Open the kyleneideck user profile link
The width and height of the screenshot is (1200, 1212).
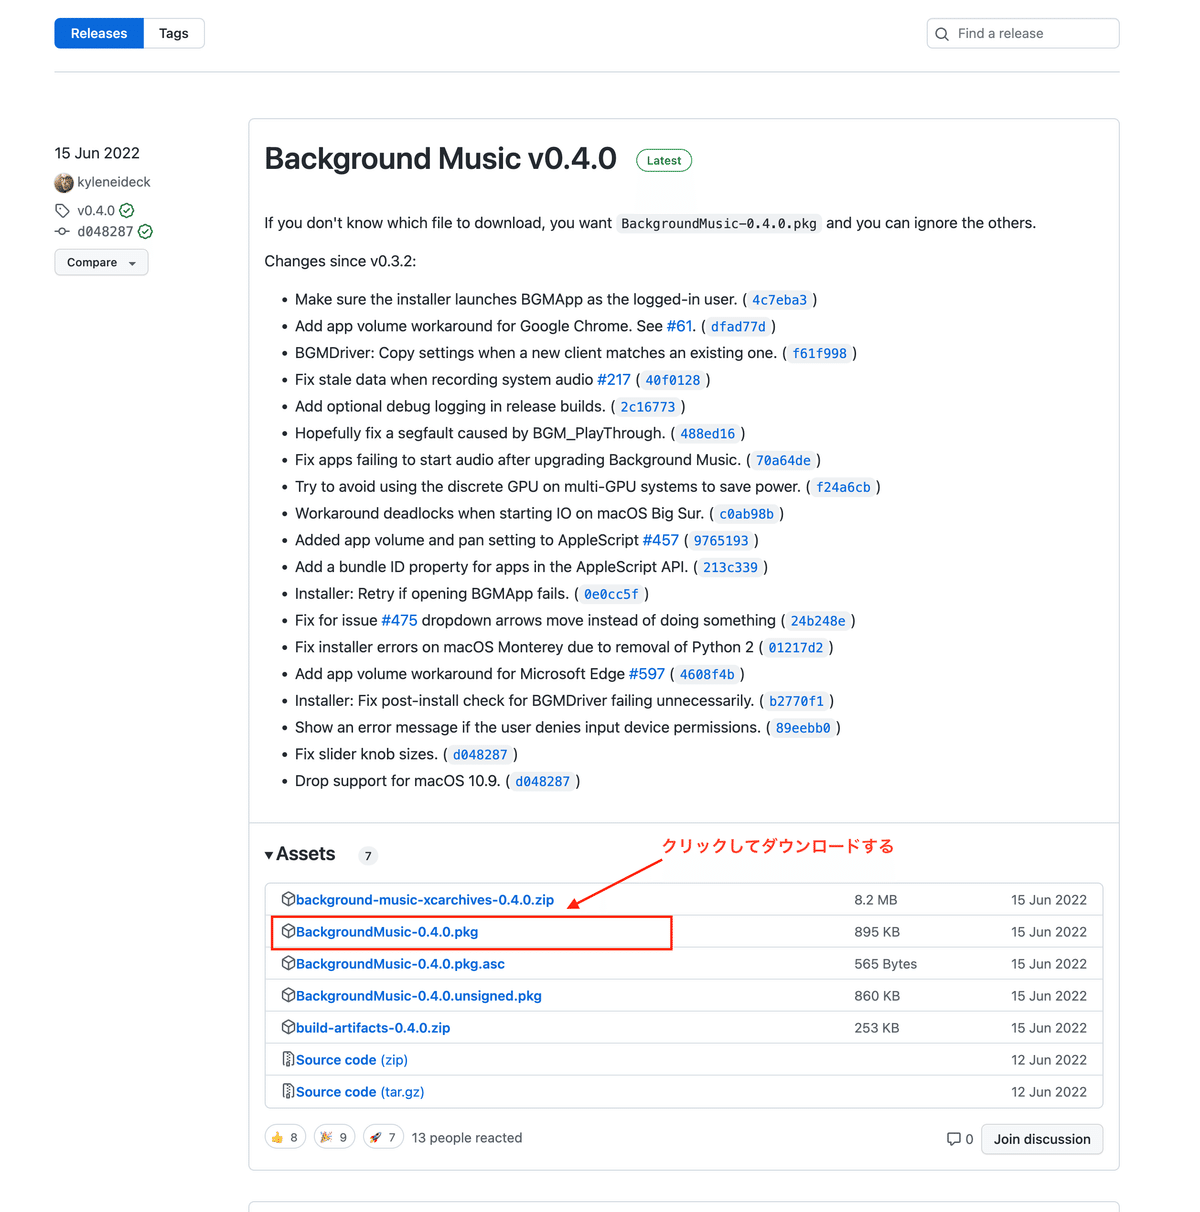click(114, 182)
